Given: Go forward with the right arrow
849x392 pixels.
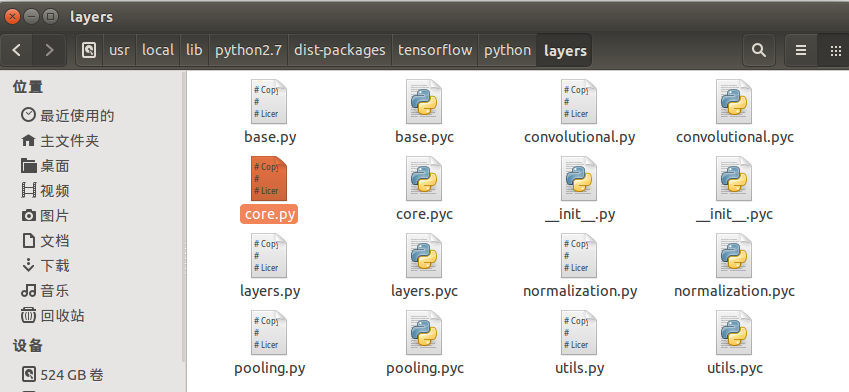Looking at the screenshot, I should (x=49, y=50).
